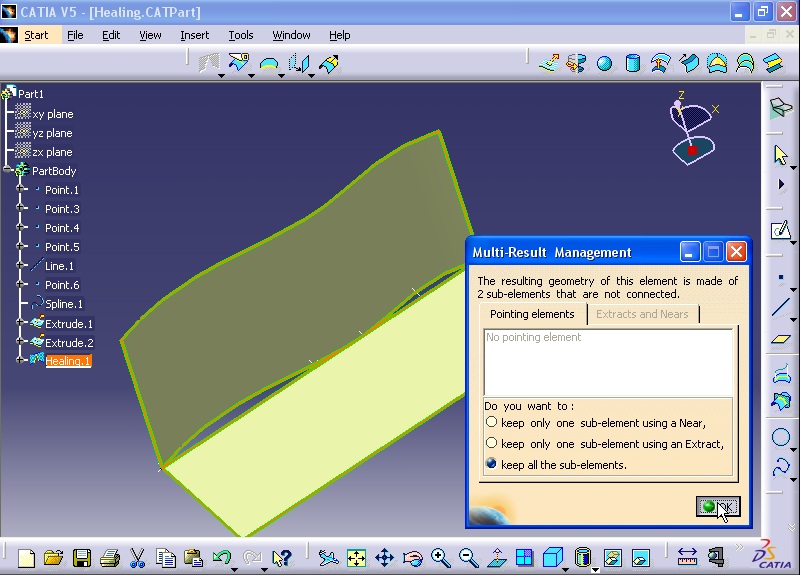Image resolution: width=801 pixels, height=583 pixels.
Task: Click the pointing elements list box
Action: (608, 363)
